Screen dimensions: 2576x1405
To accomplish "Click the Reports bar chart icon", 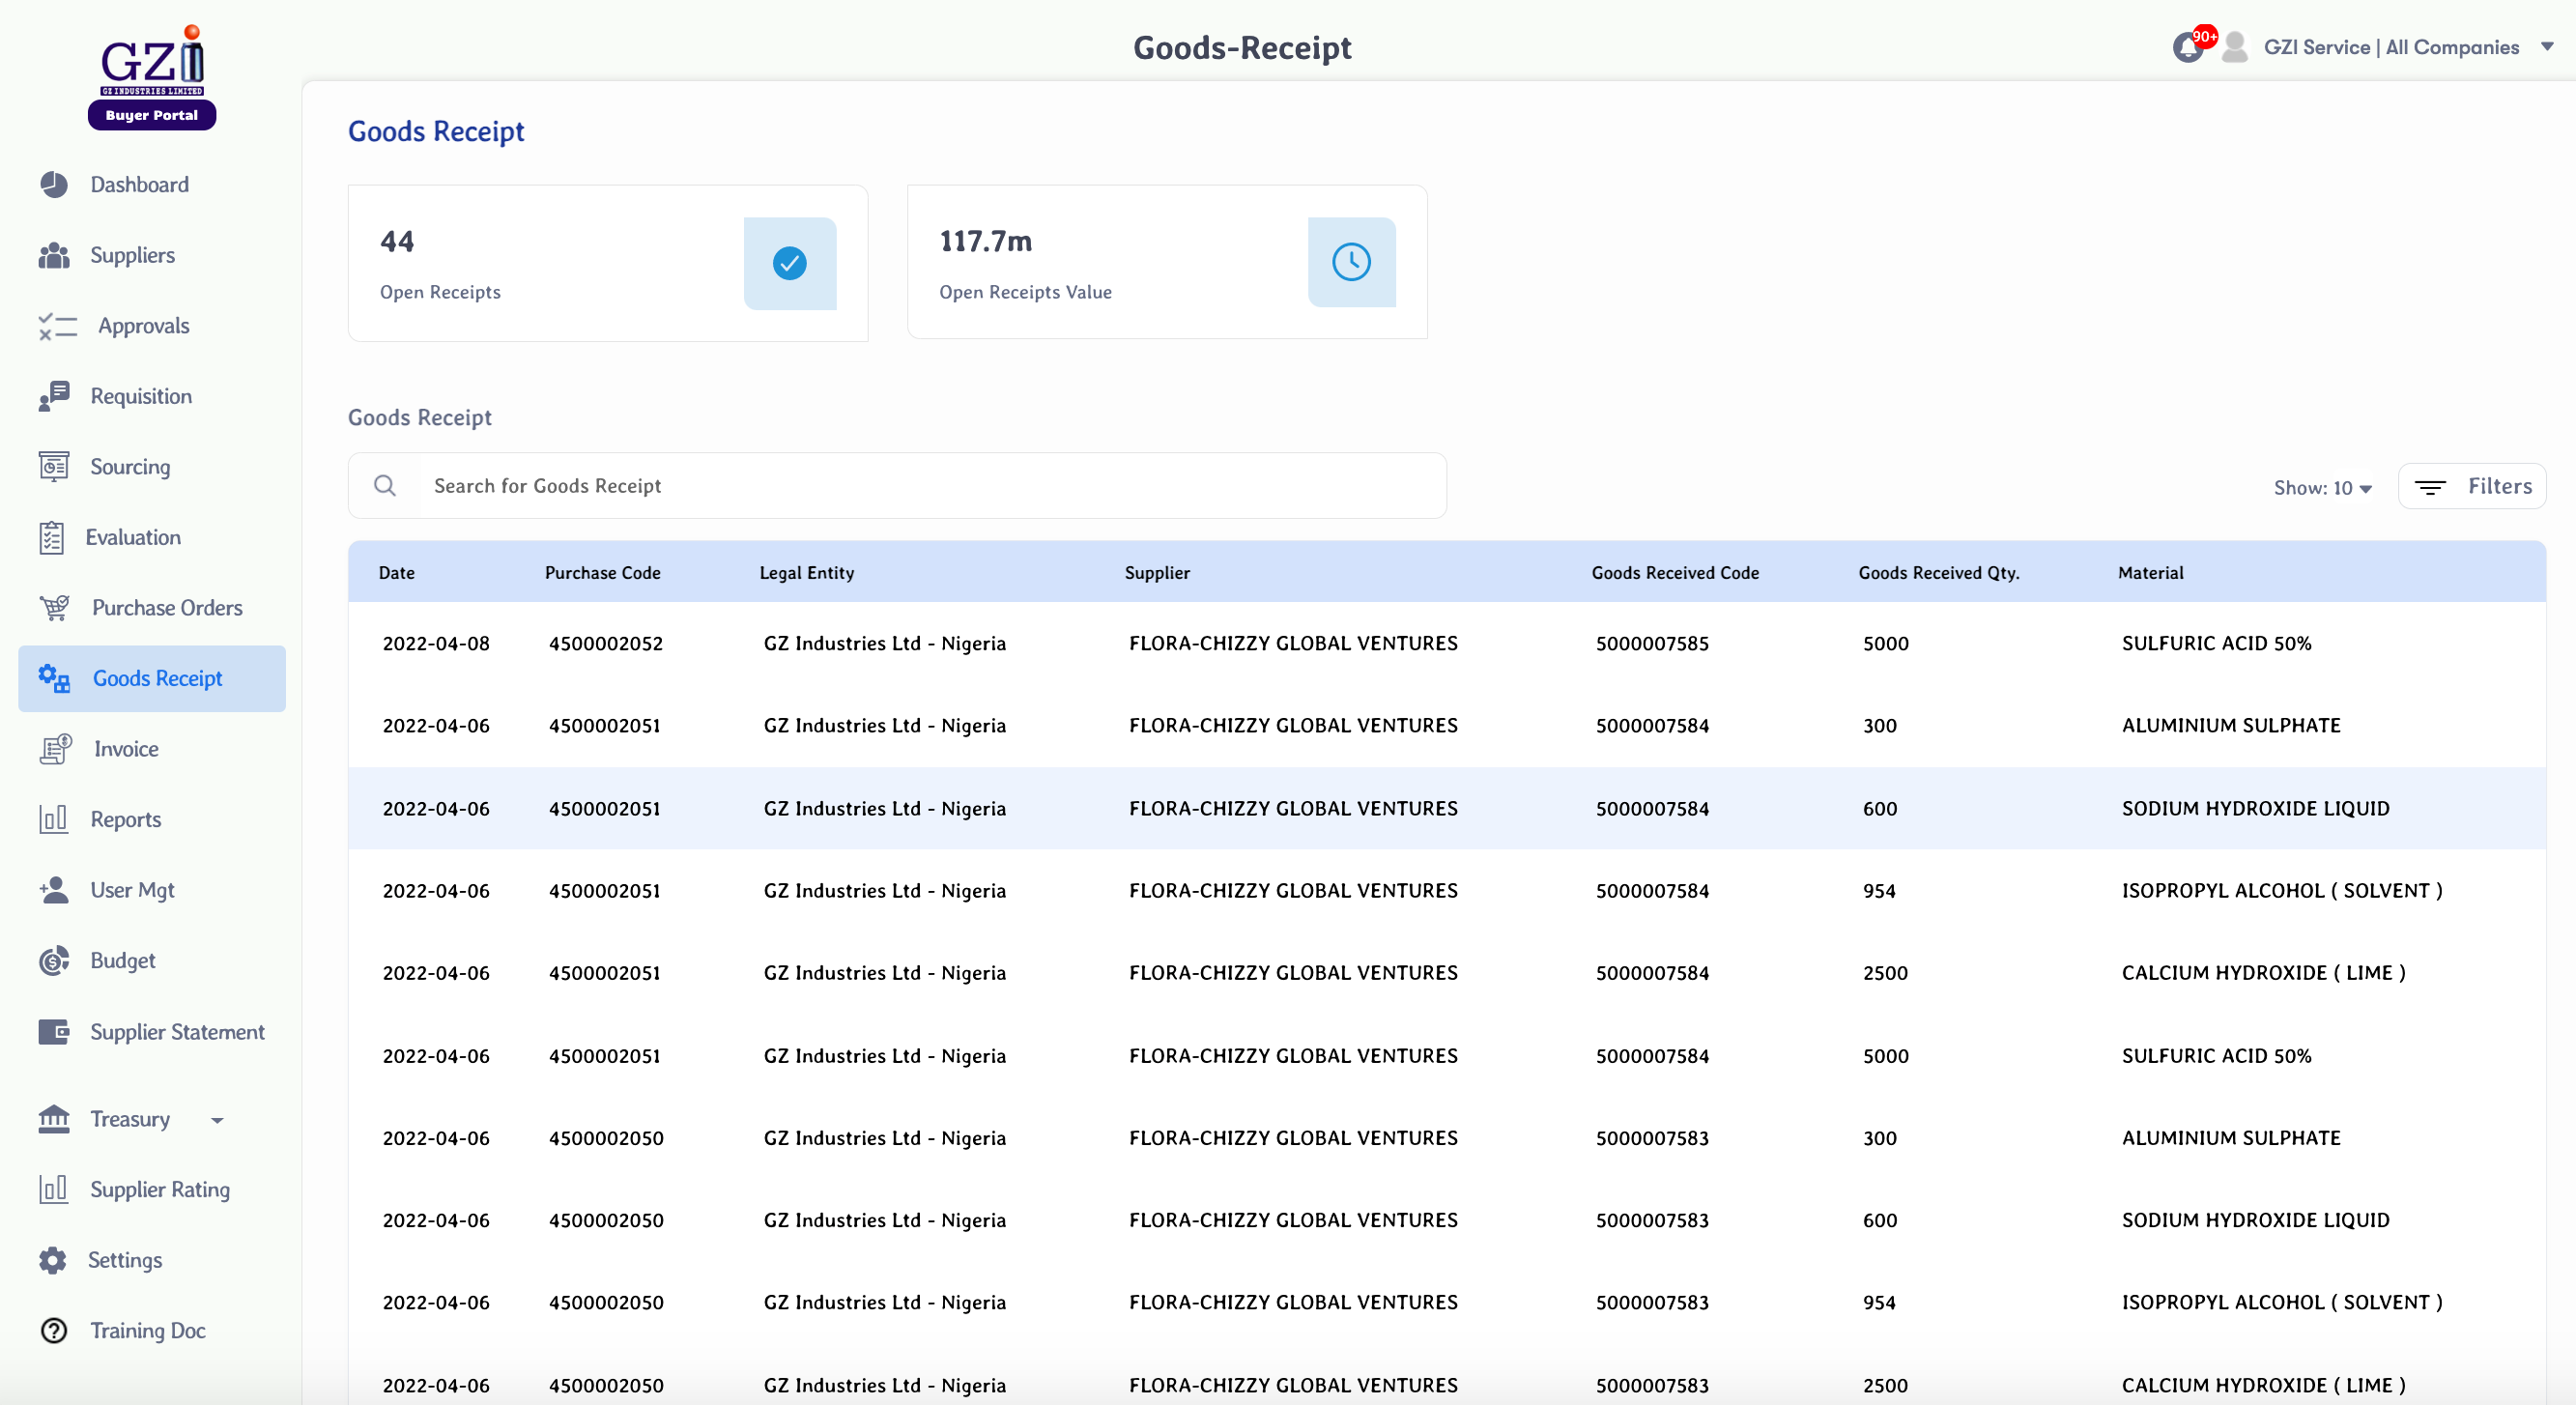I will (x=54, y=819).
